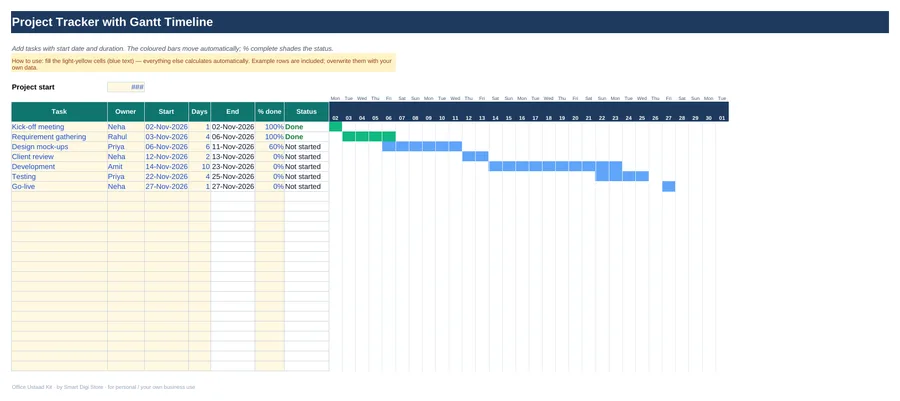Click the 'Project start' label
Viewport: 900px width, 401px height.
click(33, 87)
